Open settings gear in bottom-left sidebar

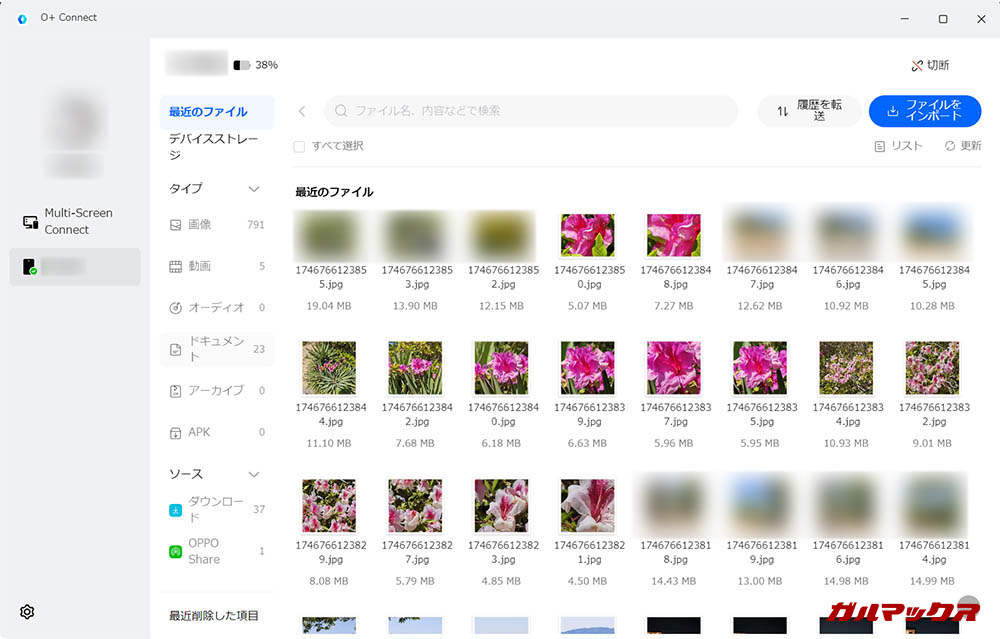coord(27,612)
